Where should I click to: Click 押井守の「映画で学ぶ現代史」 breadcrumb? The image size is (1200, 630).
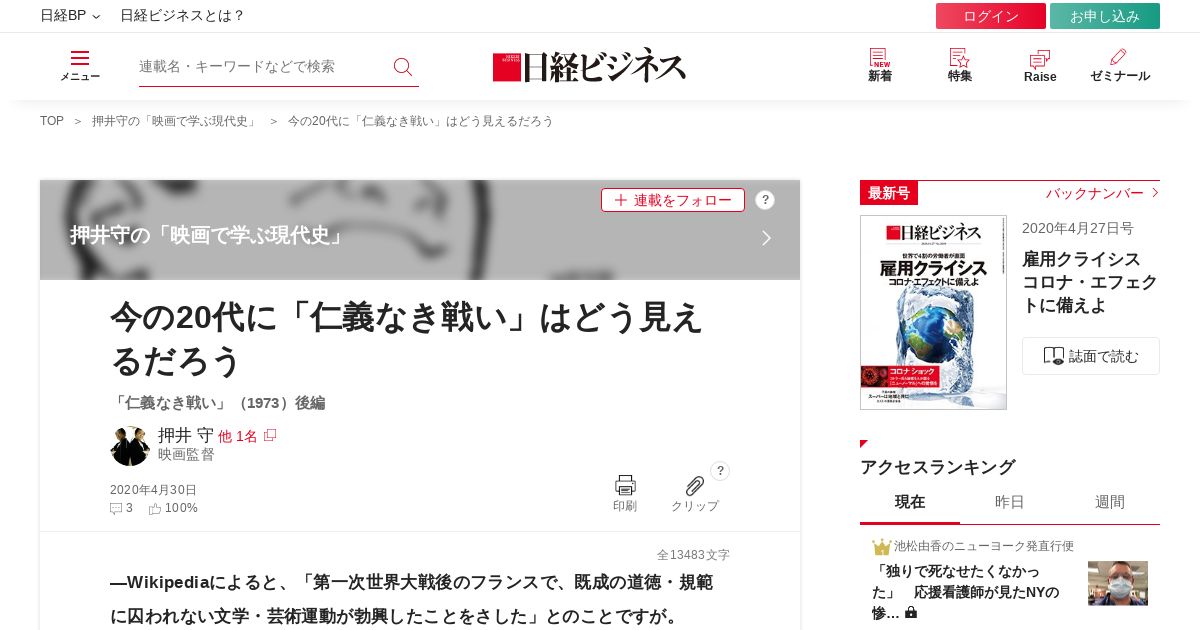(175, 121)
